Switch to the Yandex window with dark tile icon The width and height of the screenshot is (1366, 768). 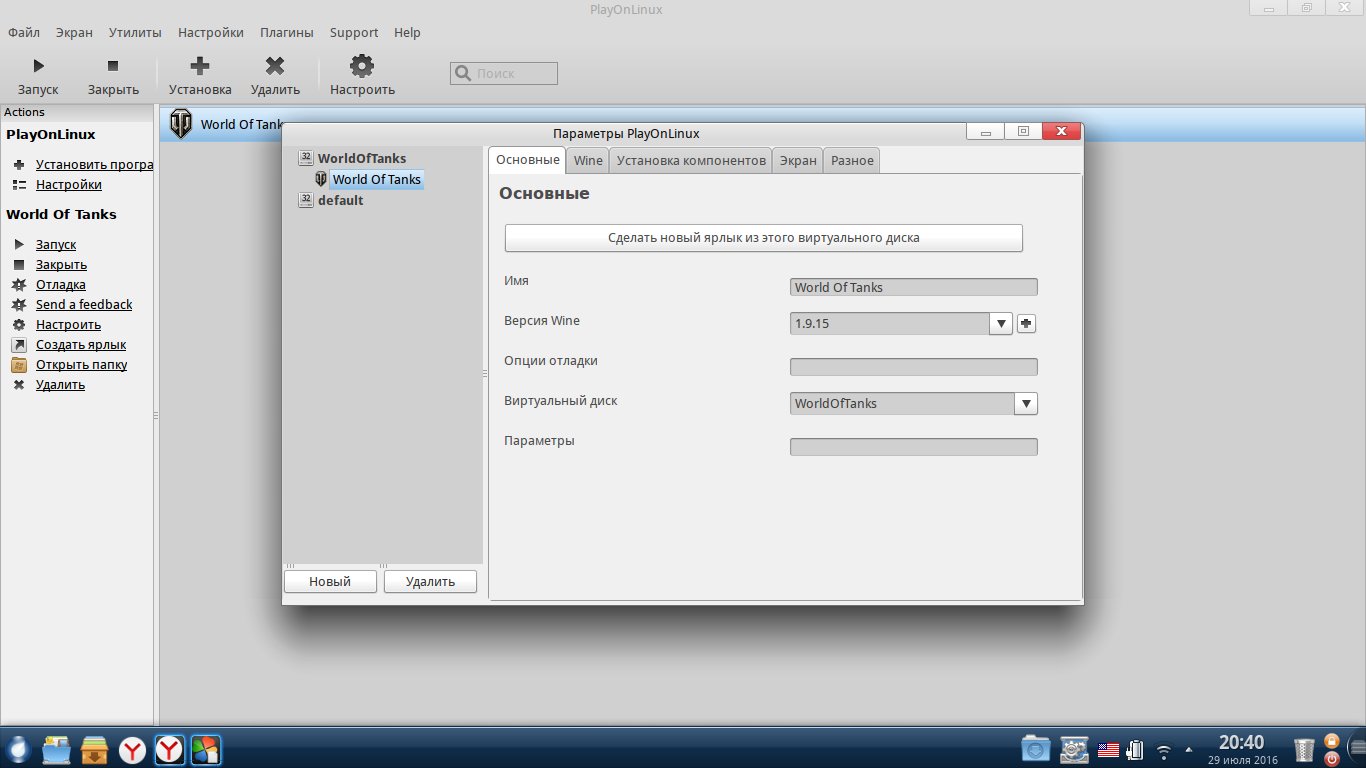point(169,749)
